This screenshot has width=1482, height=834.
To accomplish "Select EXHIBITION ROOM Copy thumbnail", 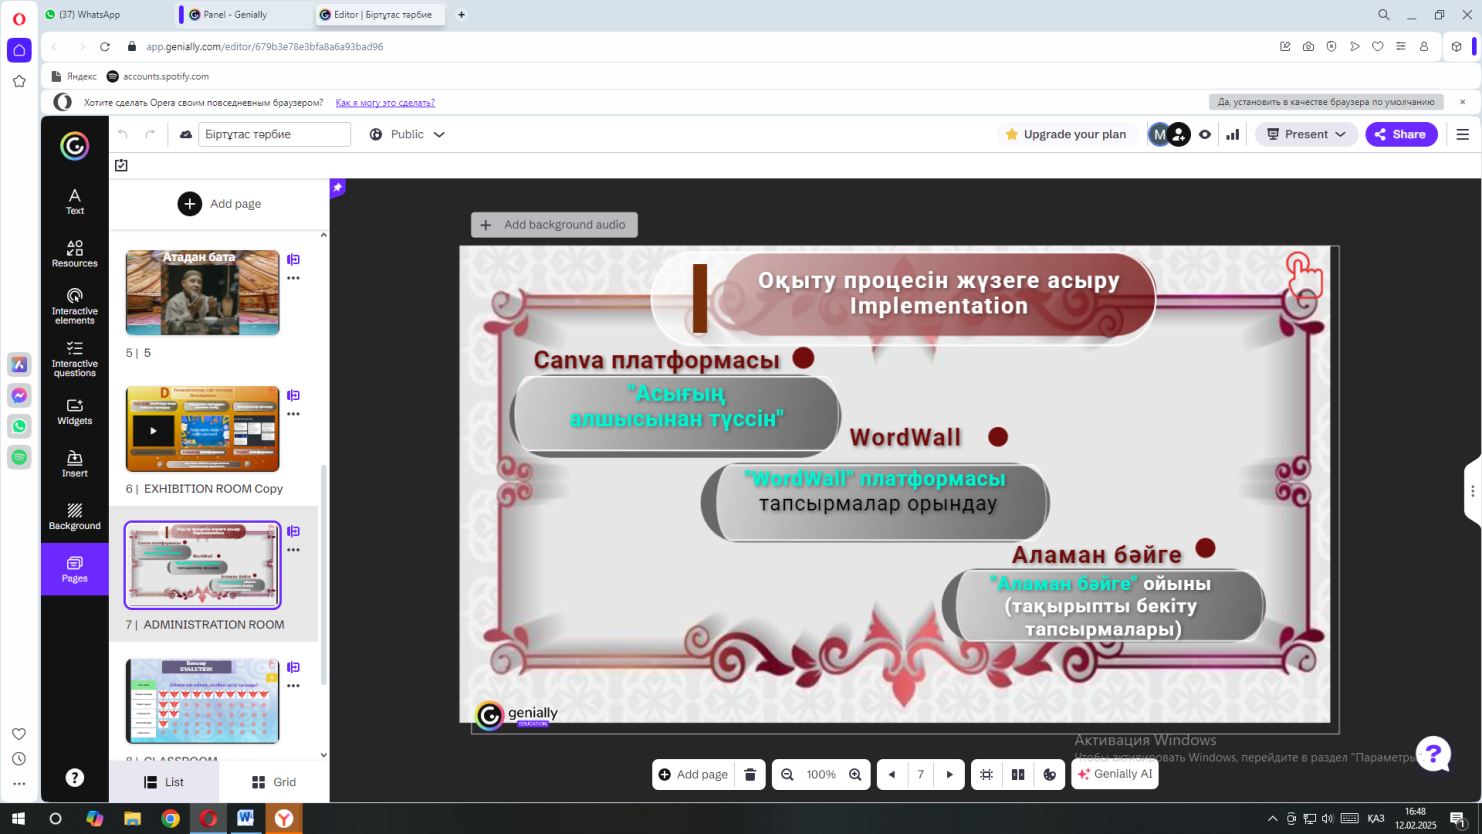I will [202, 429].
